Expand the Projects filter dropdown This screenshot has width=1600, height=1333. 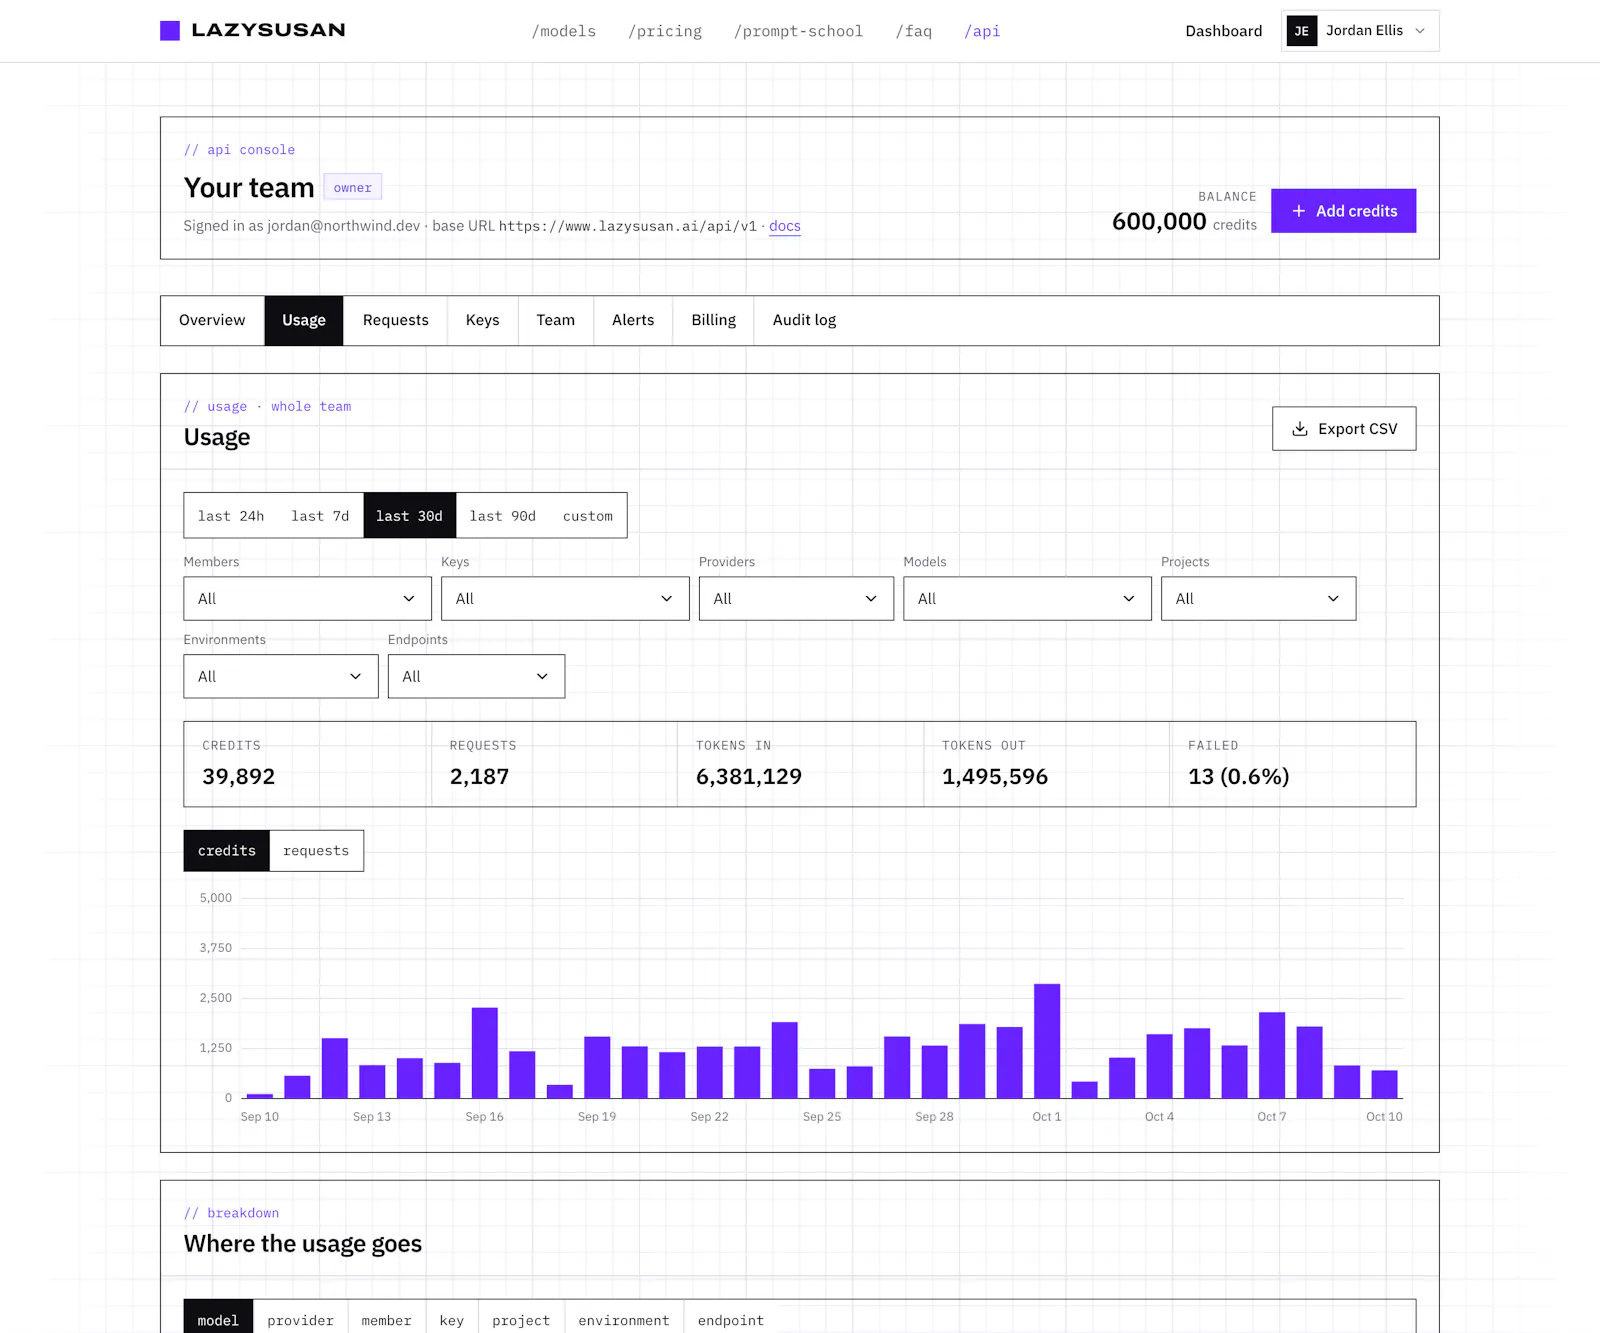1258,599
